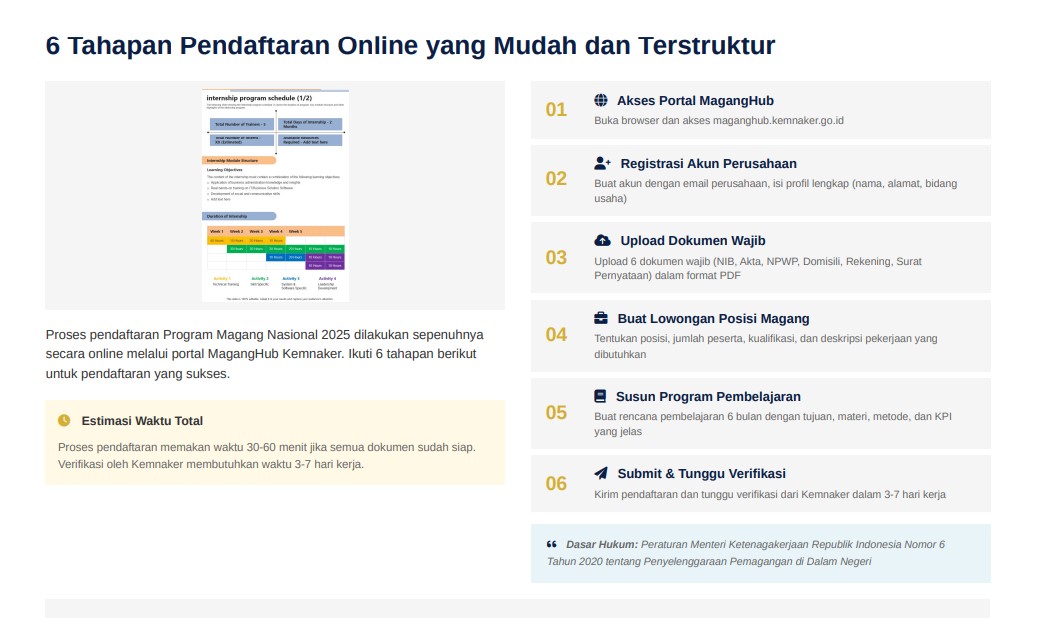Click the Upload Dokumen Wajib step title
Screen dimensions: 1037x618
pyautogui.click(x=692, y=241)
